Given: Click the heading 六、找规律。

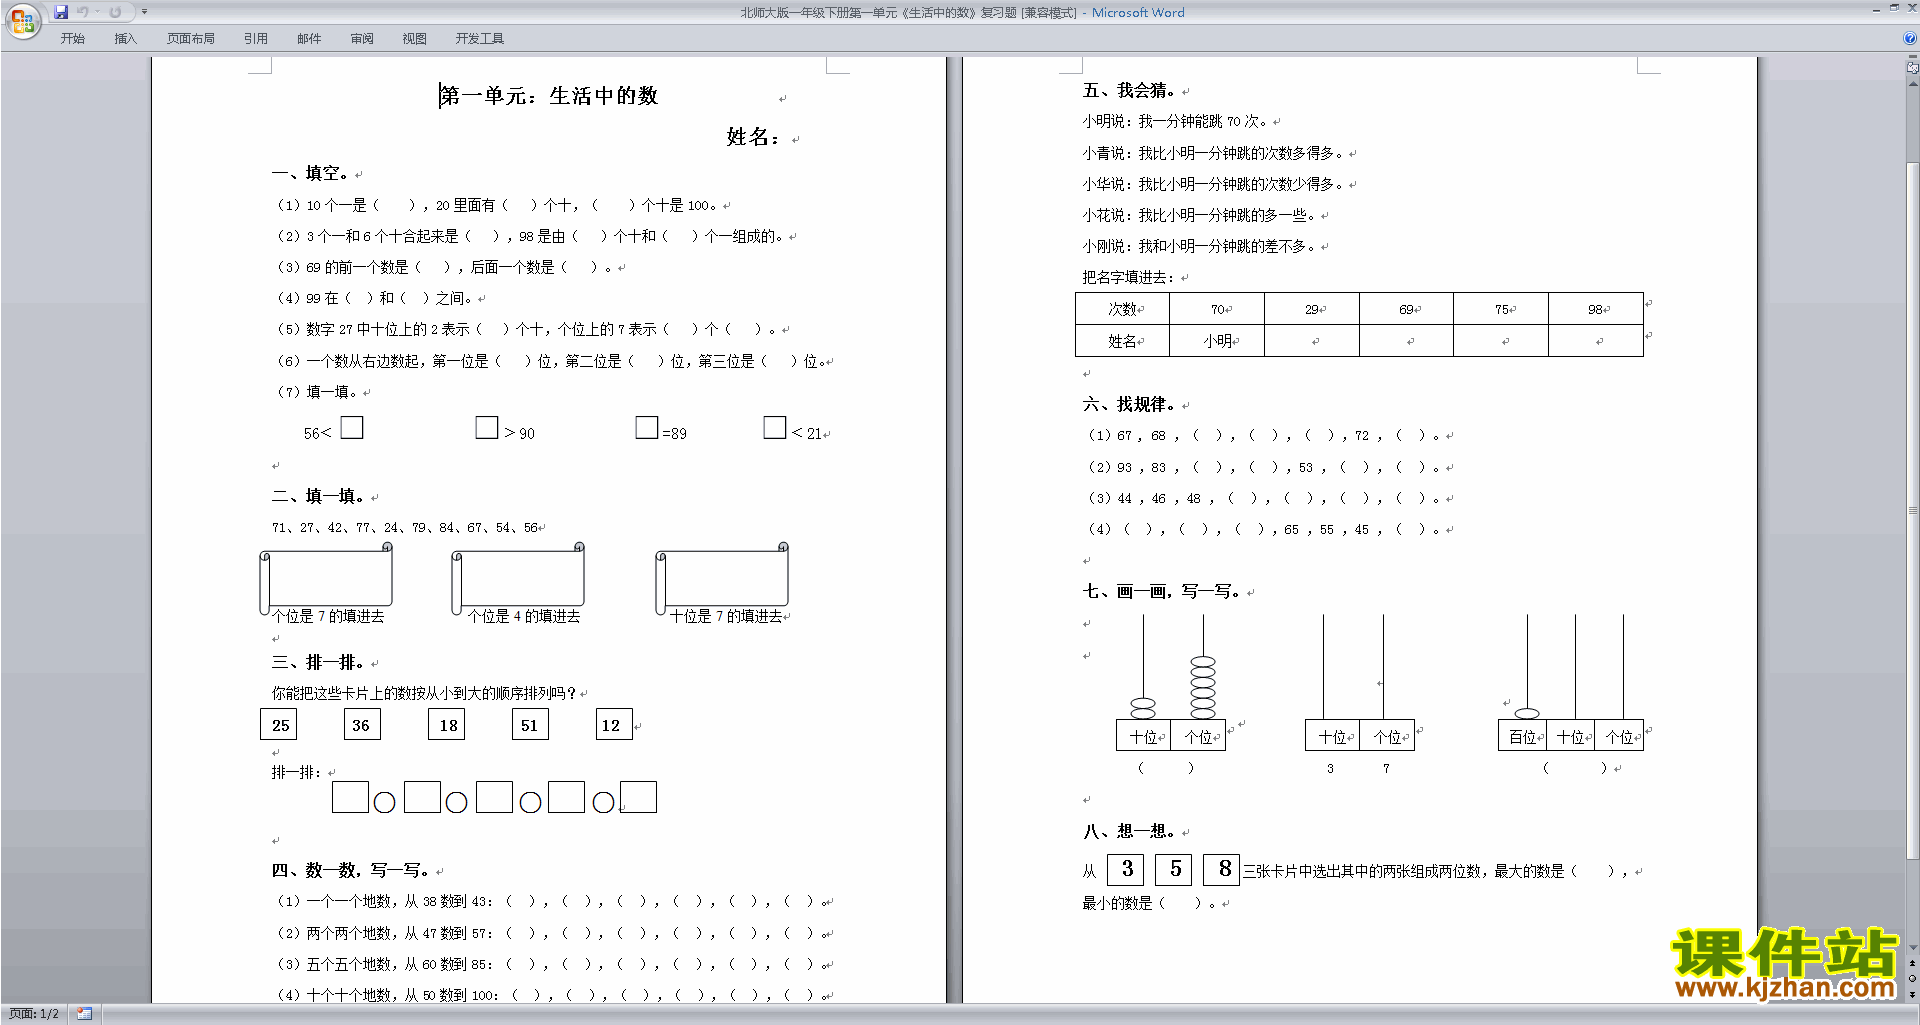Looking at the screenshot, I should (x=1129, y=404).
